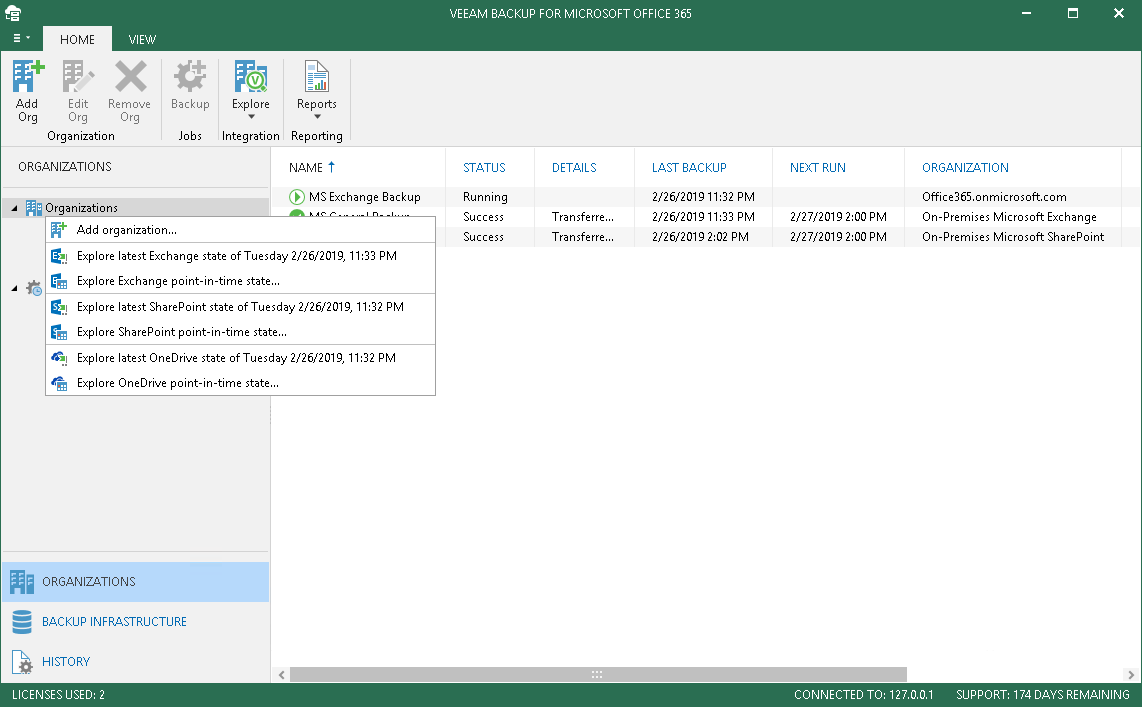Viewport: 1142px width, 707px height.
Task: Open the main application menu button
Action: pos(21,39)
